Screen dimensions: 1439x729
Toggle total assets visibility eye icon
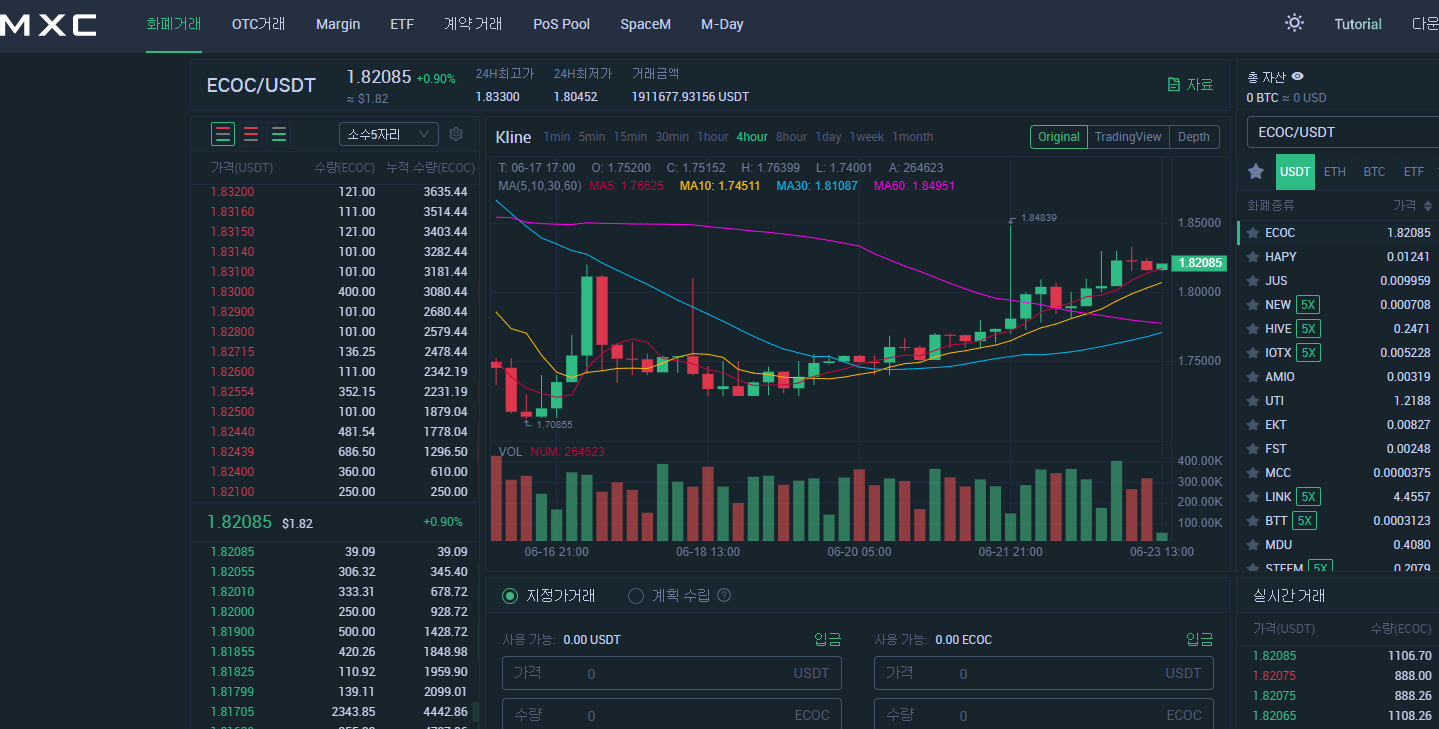pos(1298,76)
